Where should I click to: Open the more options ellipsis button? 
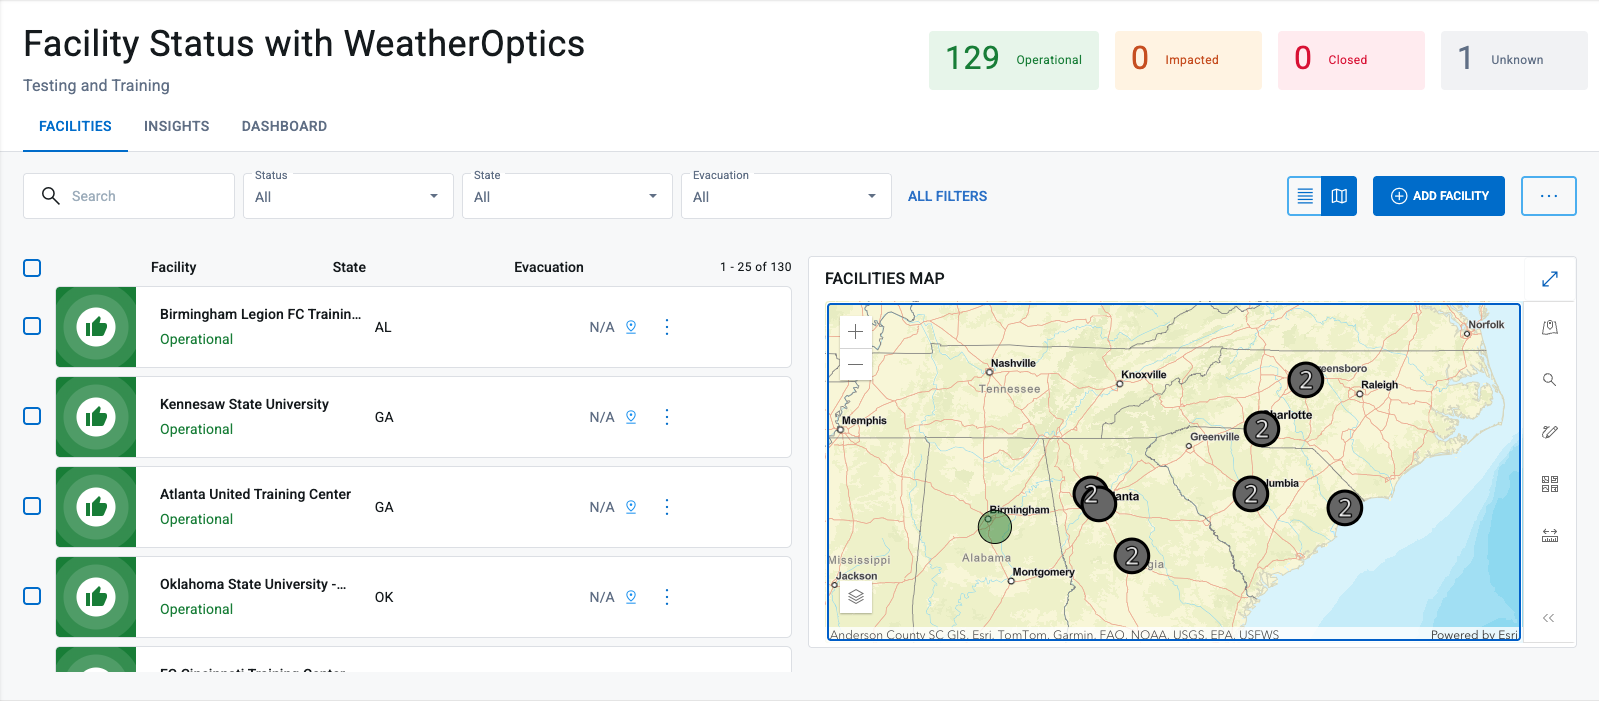pos(1549,196)
